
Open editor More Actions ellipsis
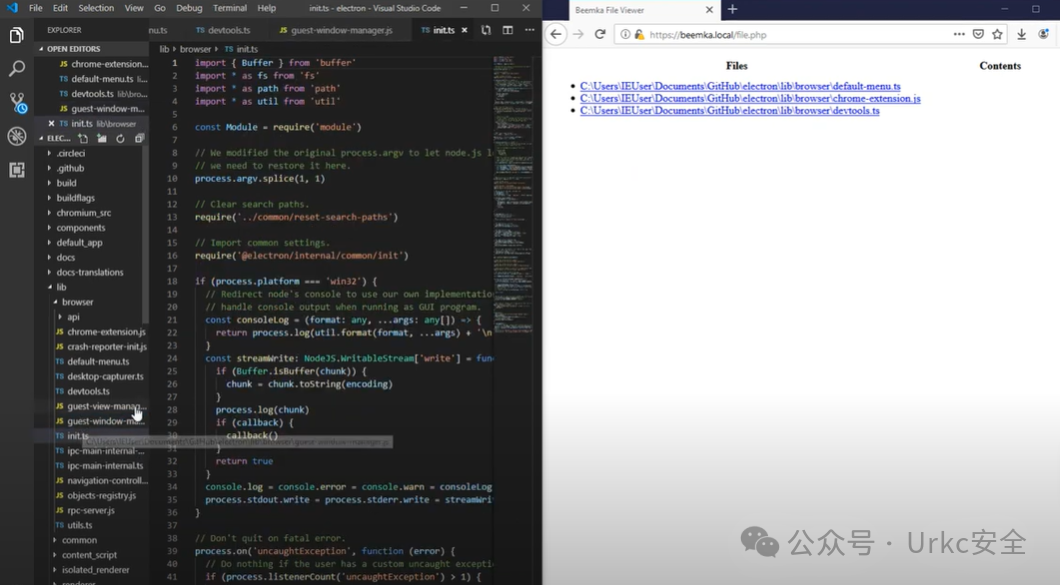point(529,30)
